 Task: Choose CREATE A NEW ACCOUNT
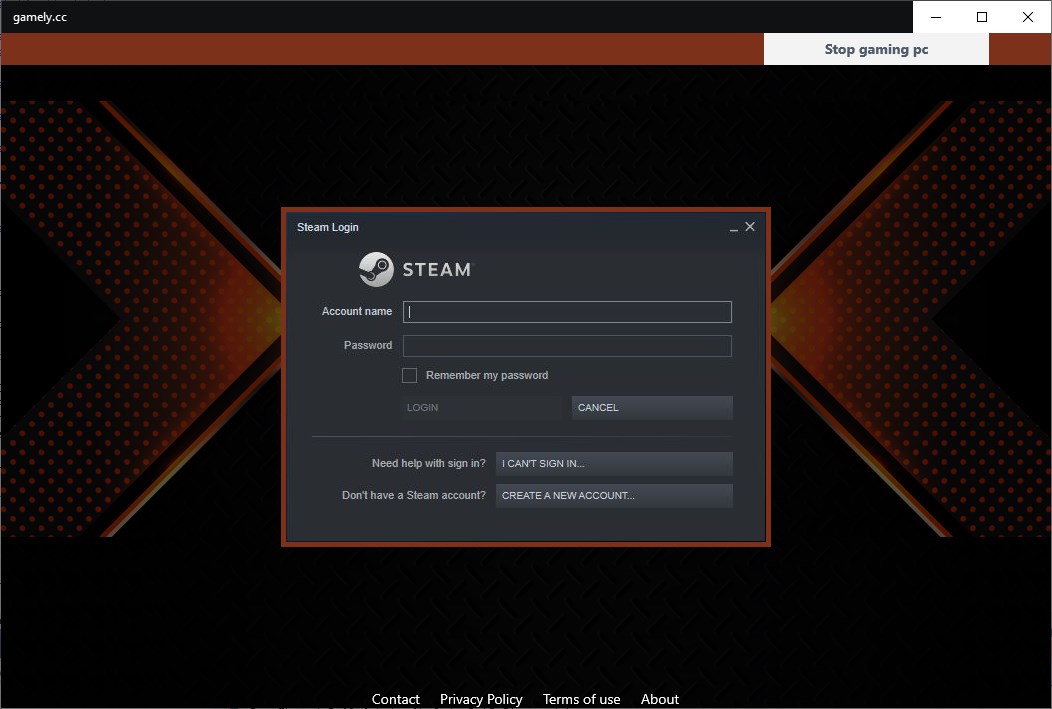[614, 496]
